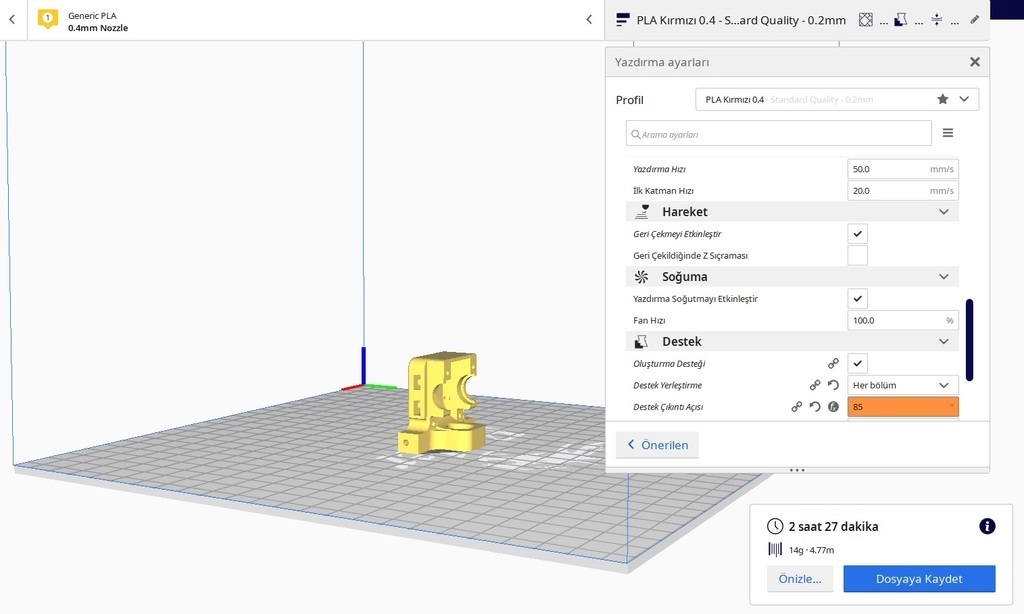The width and height of the screenshot is (1024, 614).
Task: Uncheck Yazdırma Soğutmayı Etkinleştir
Action: [x=857, y=298]
